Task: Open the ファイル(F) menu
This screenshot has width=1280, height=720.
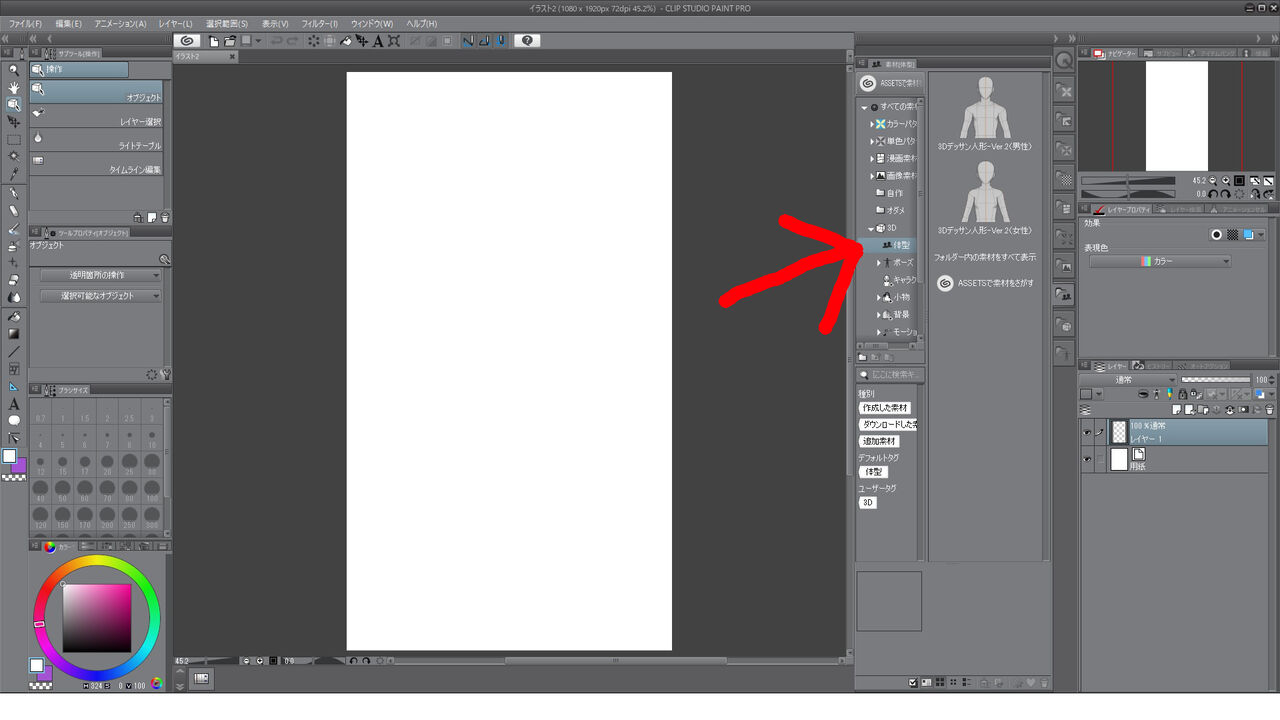Action: tap(25, 23)
